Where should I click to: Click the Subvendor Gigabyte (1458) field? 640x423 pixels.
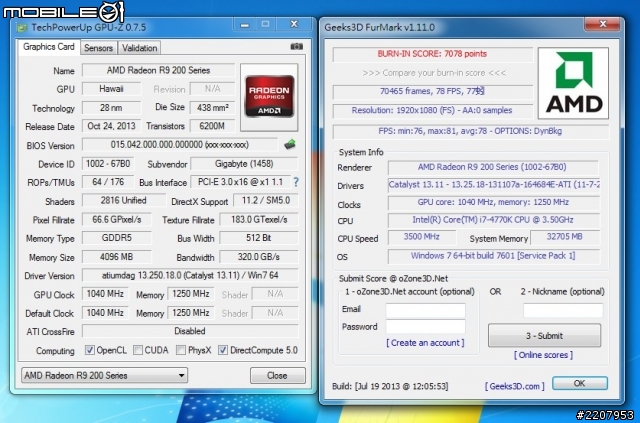tap(244, 164)
